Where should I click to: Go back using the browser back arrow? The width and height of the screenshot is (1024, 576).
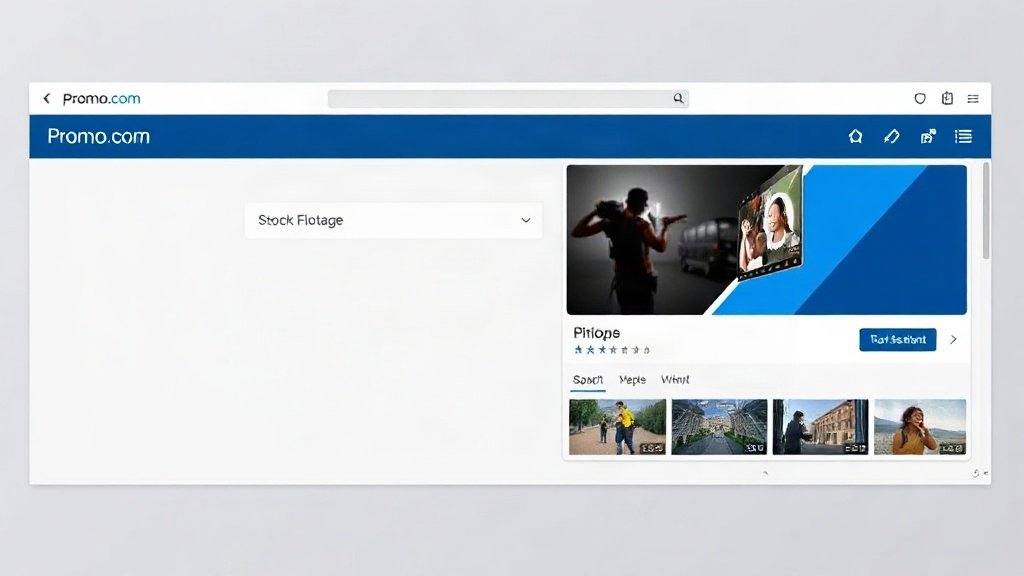coord(46,99)
